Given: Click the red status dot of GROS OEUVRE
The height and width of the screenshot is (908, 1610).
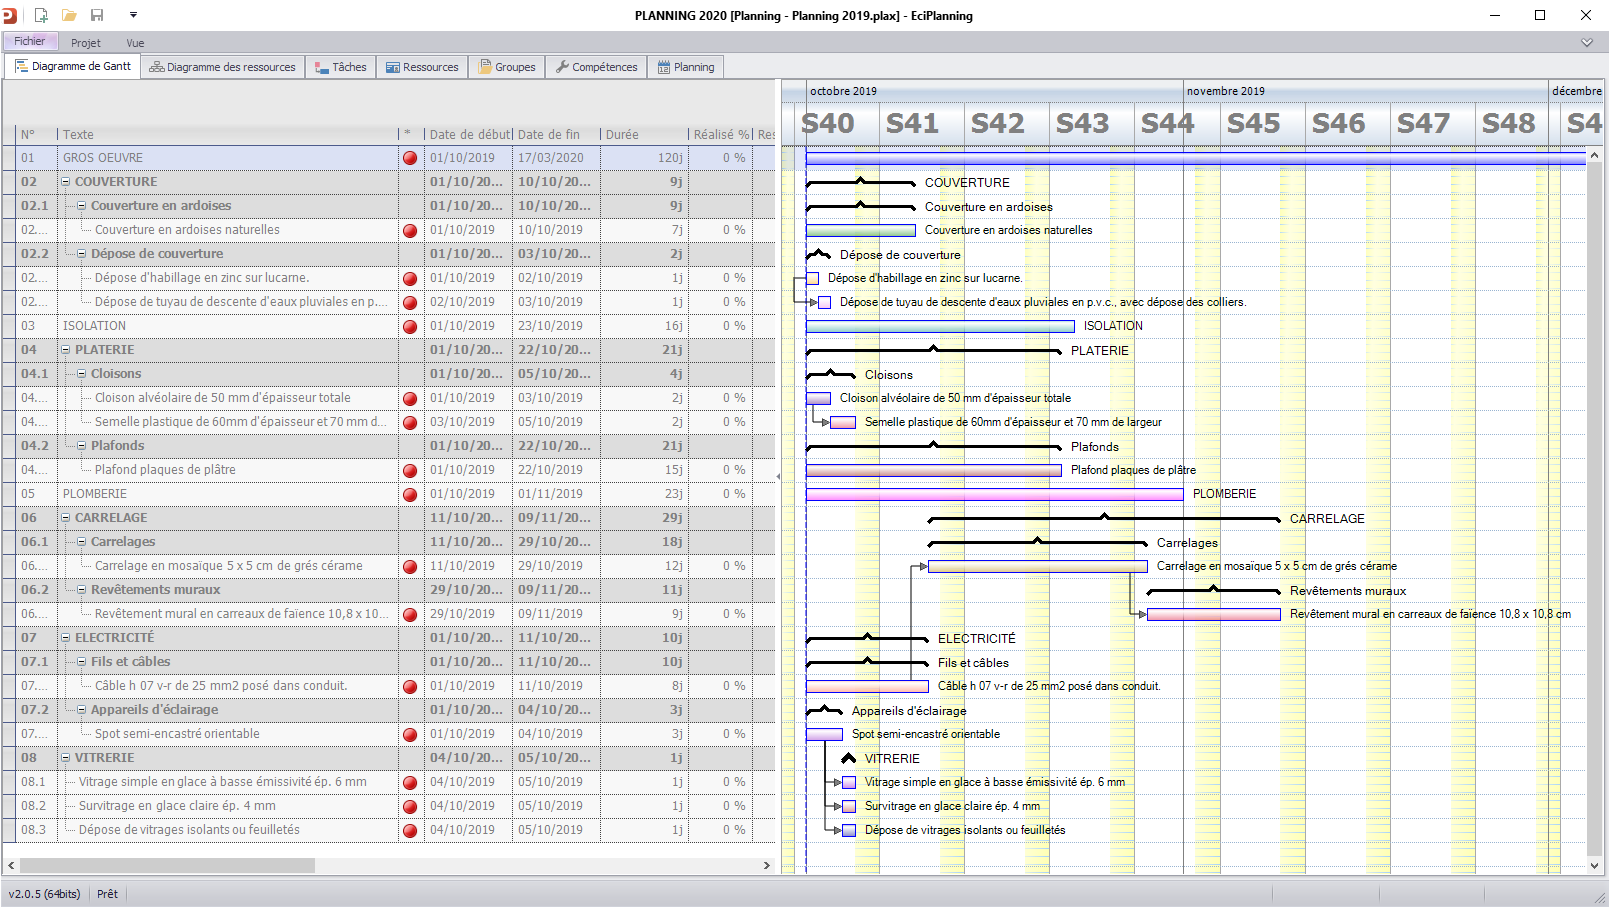Looking at the screenshot, I should (410, 158).
